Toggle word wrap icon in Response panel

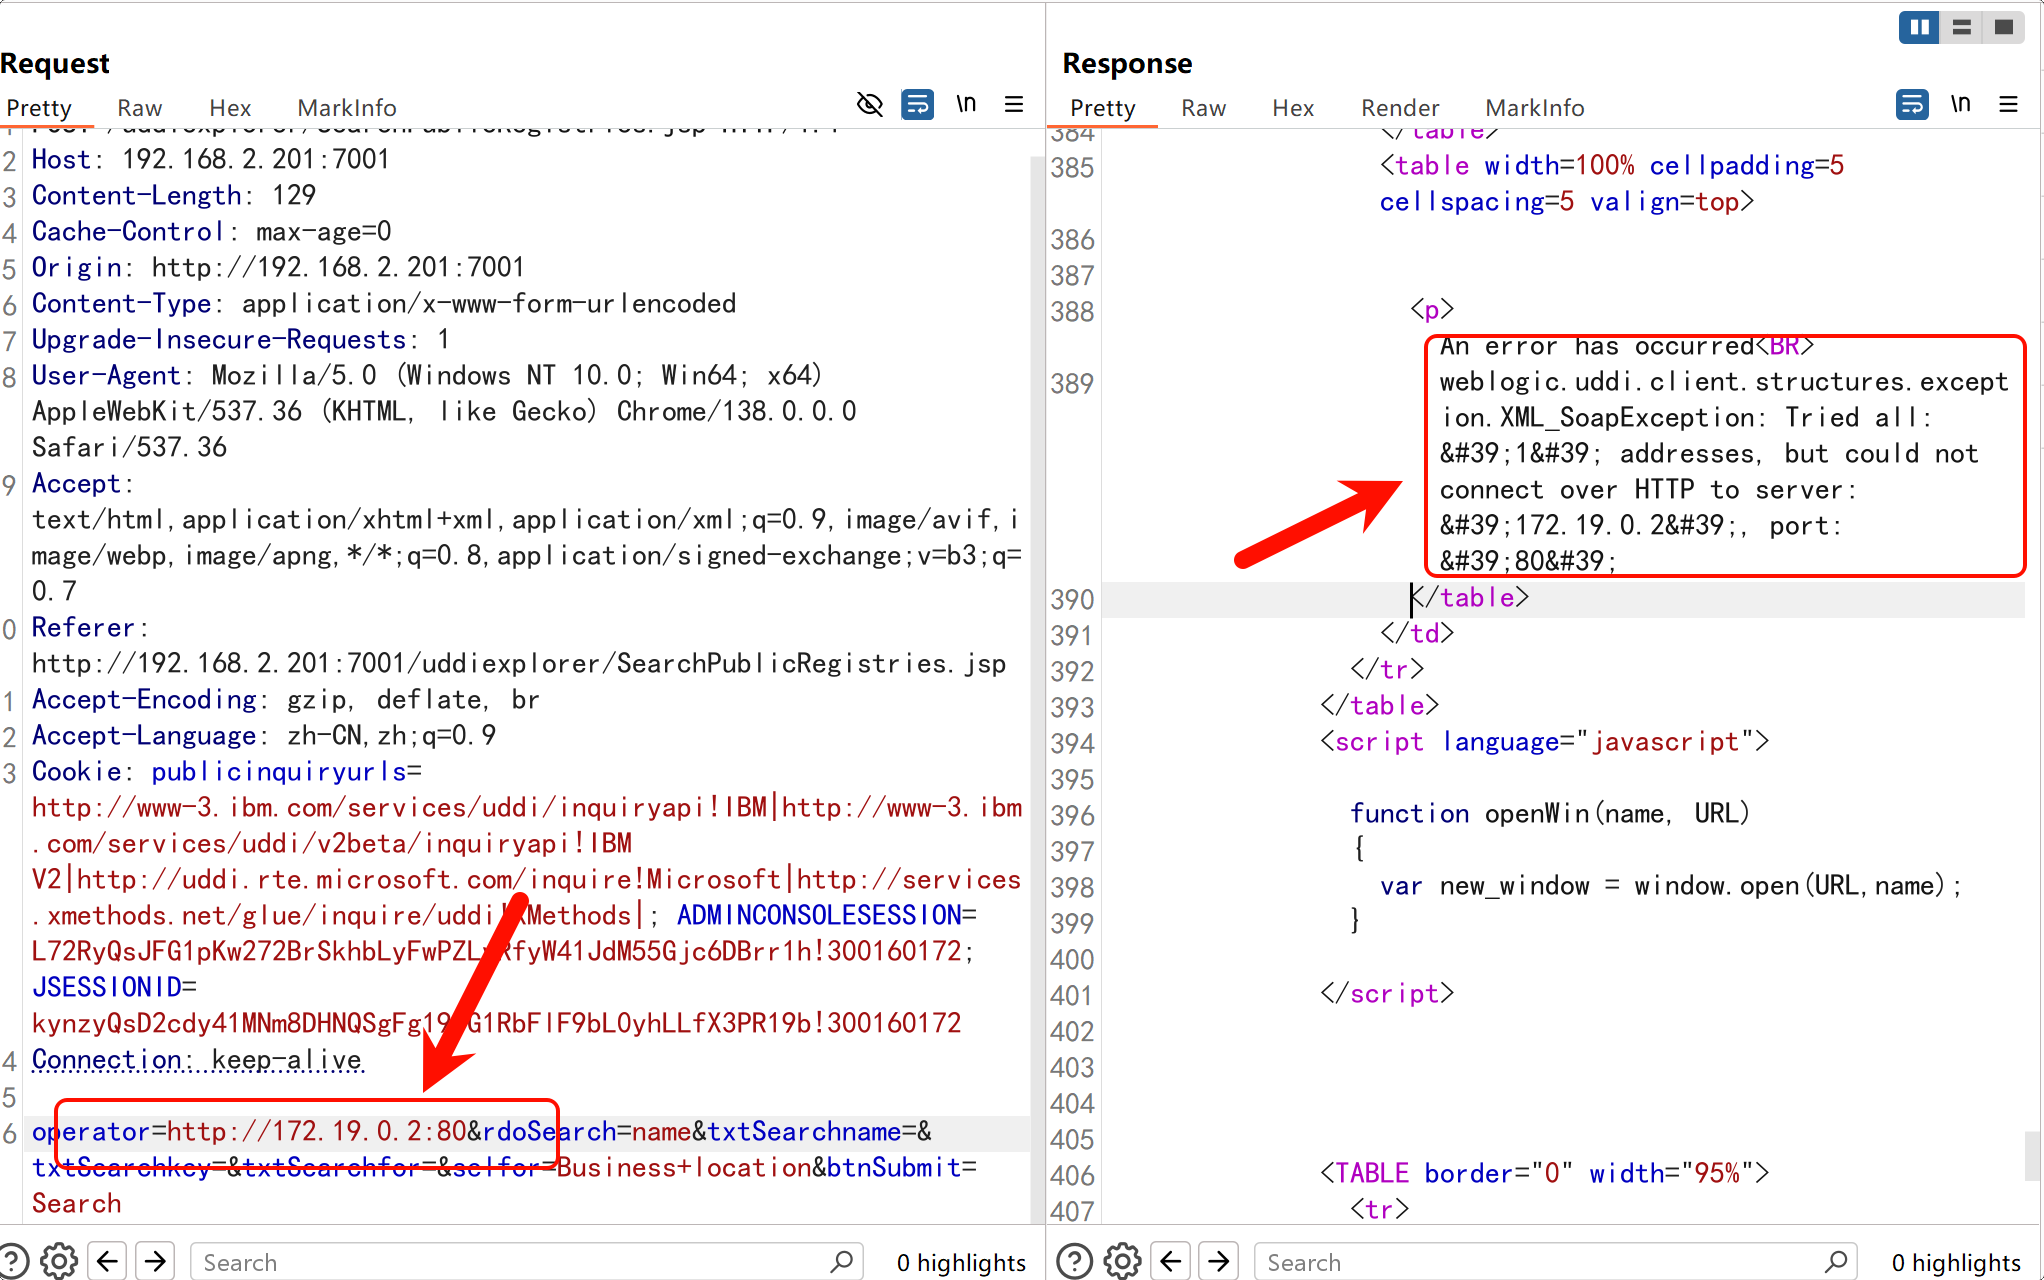click(x=1911, y=105)
